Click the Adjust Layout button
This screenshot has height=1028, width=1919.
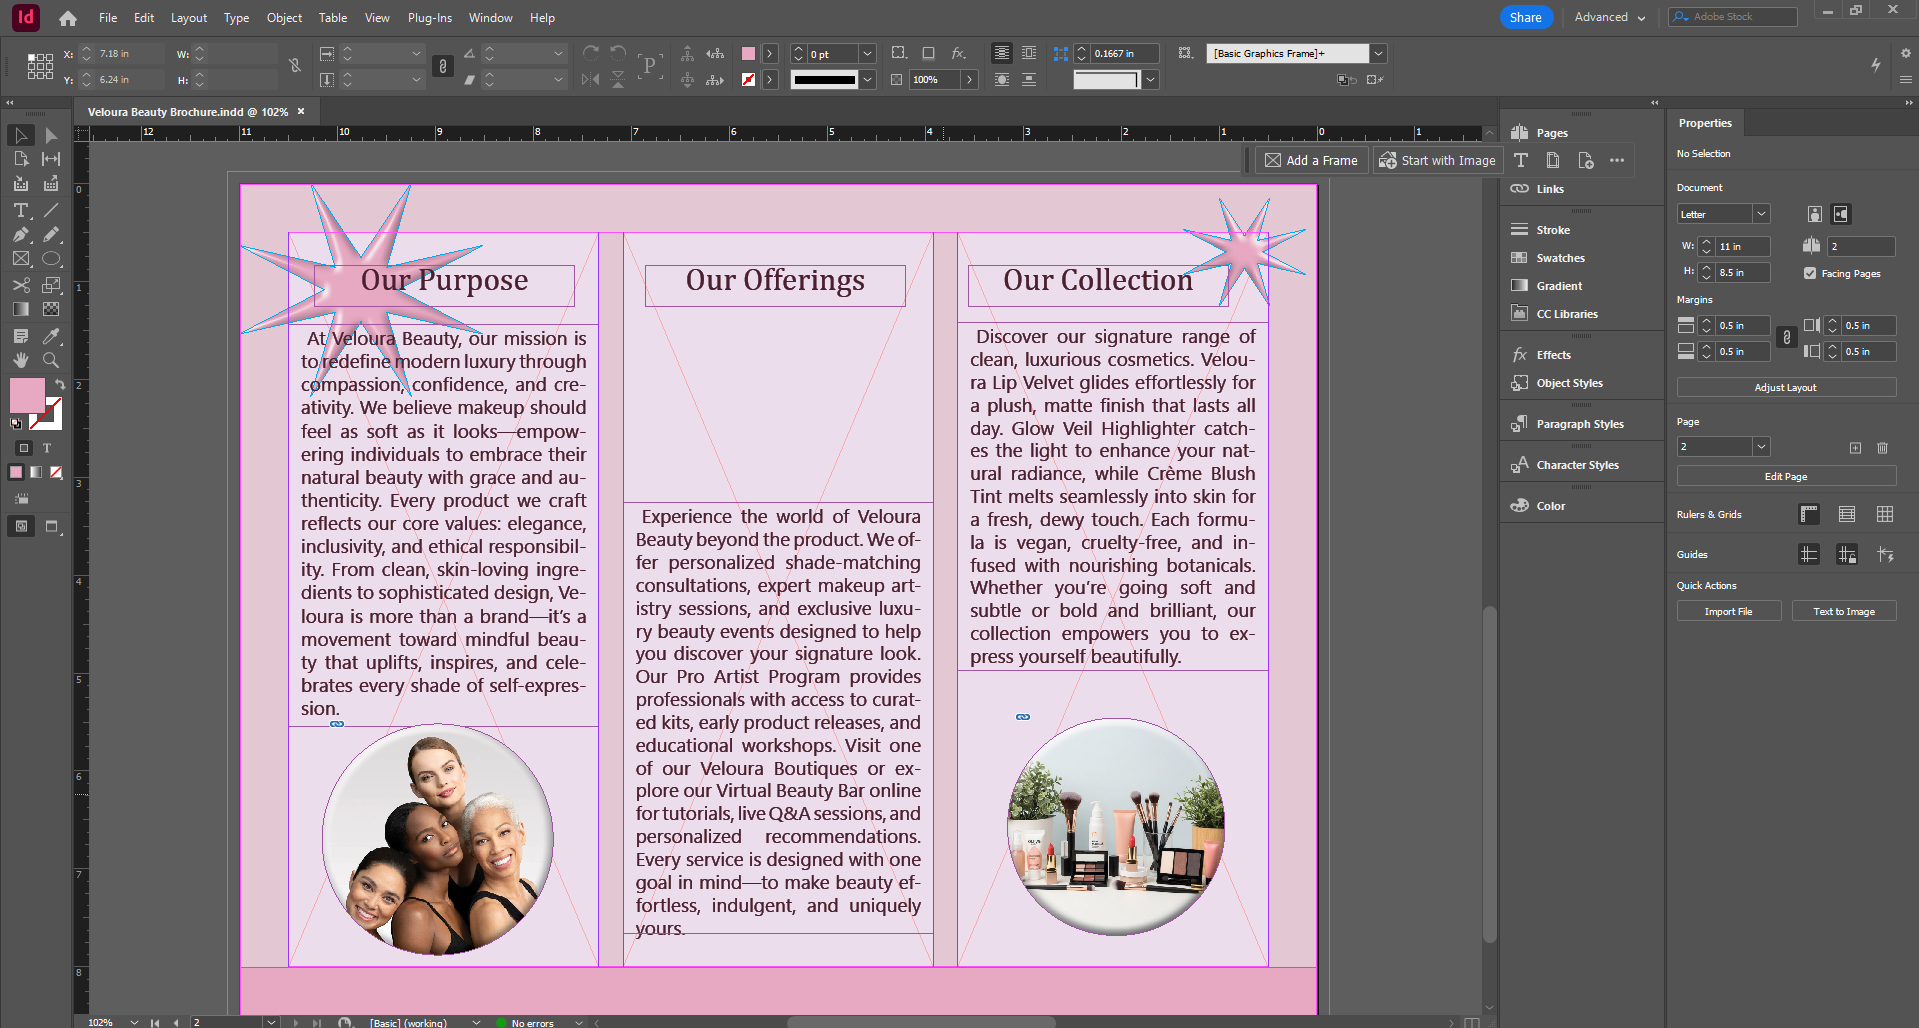(1786, 387)
